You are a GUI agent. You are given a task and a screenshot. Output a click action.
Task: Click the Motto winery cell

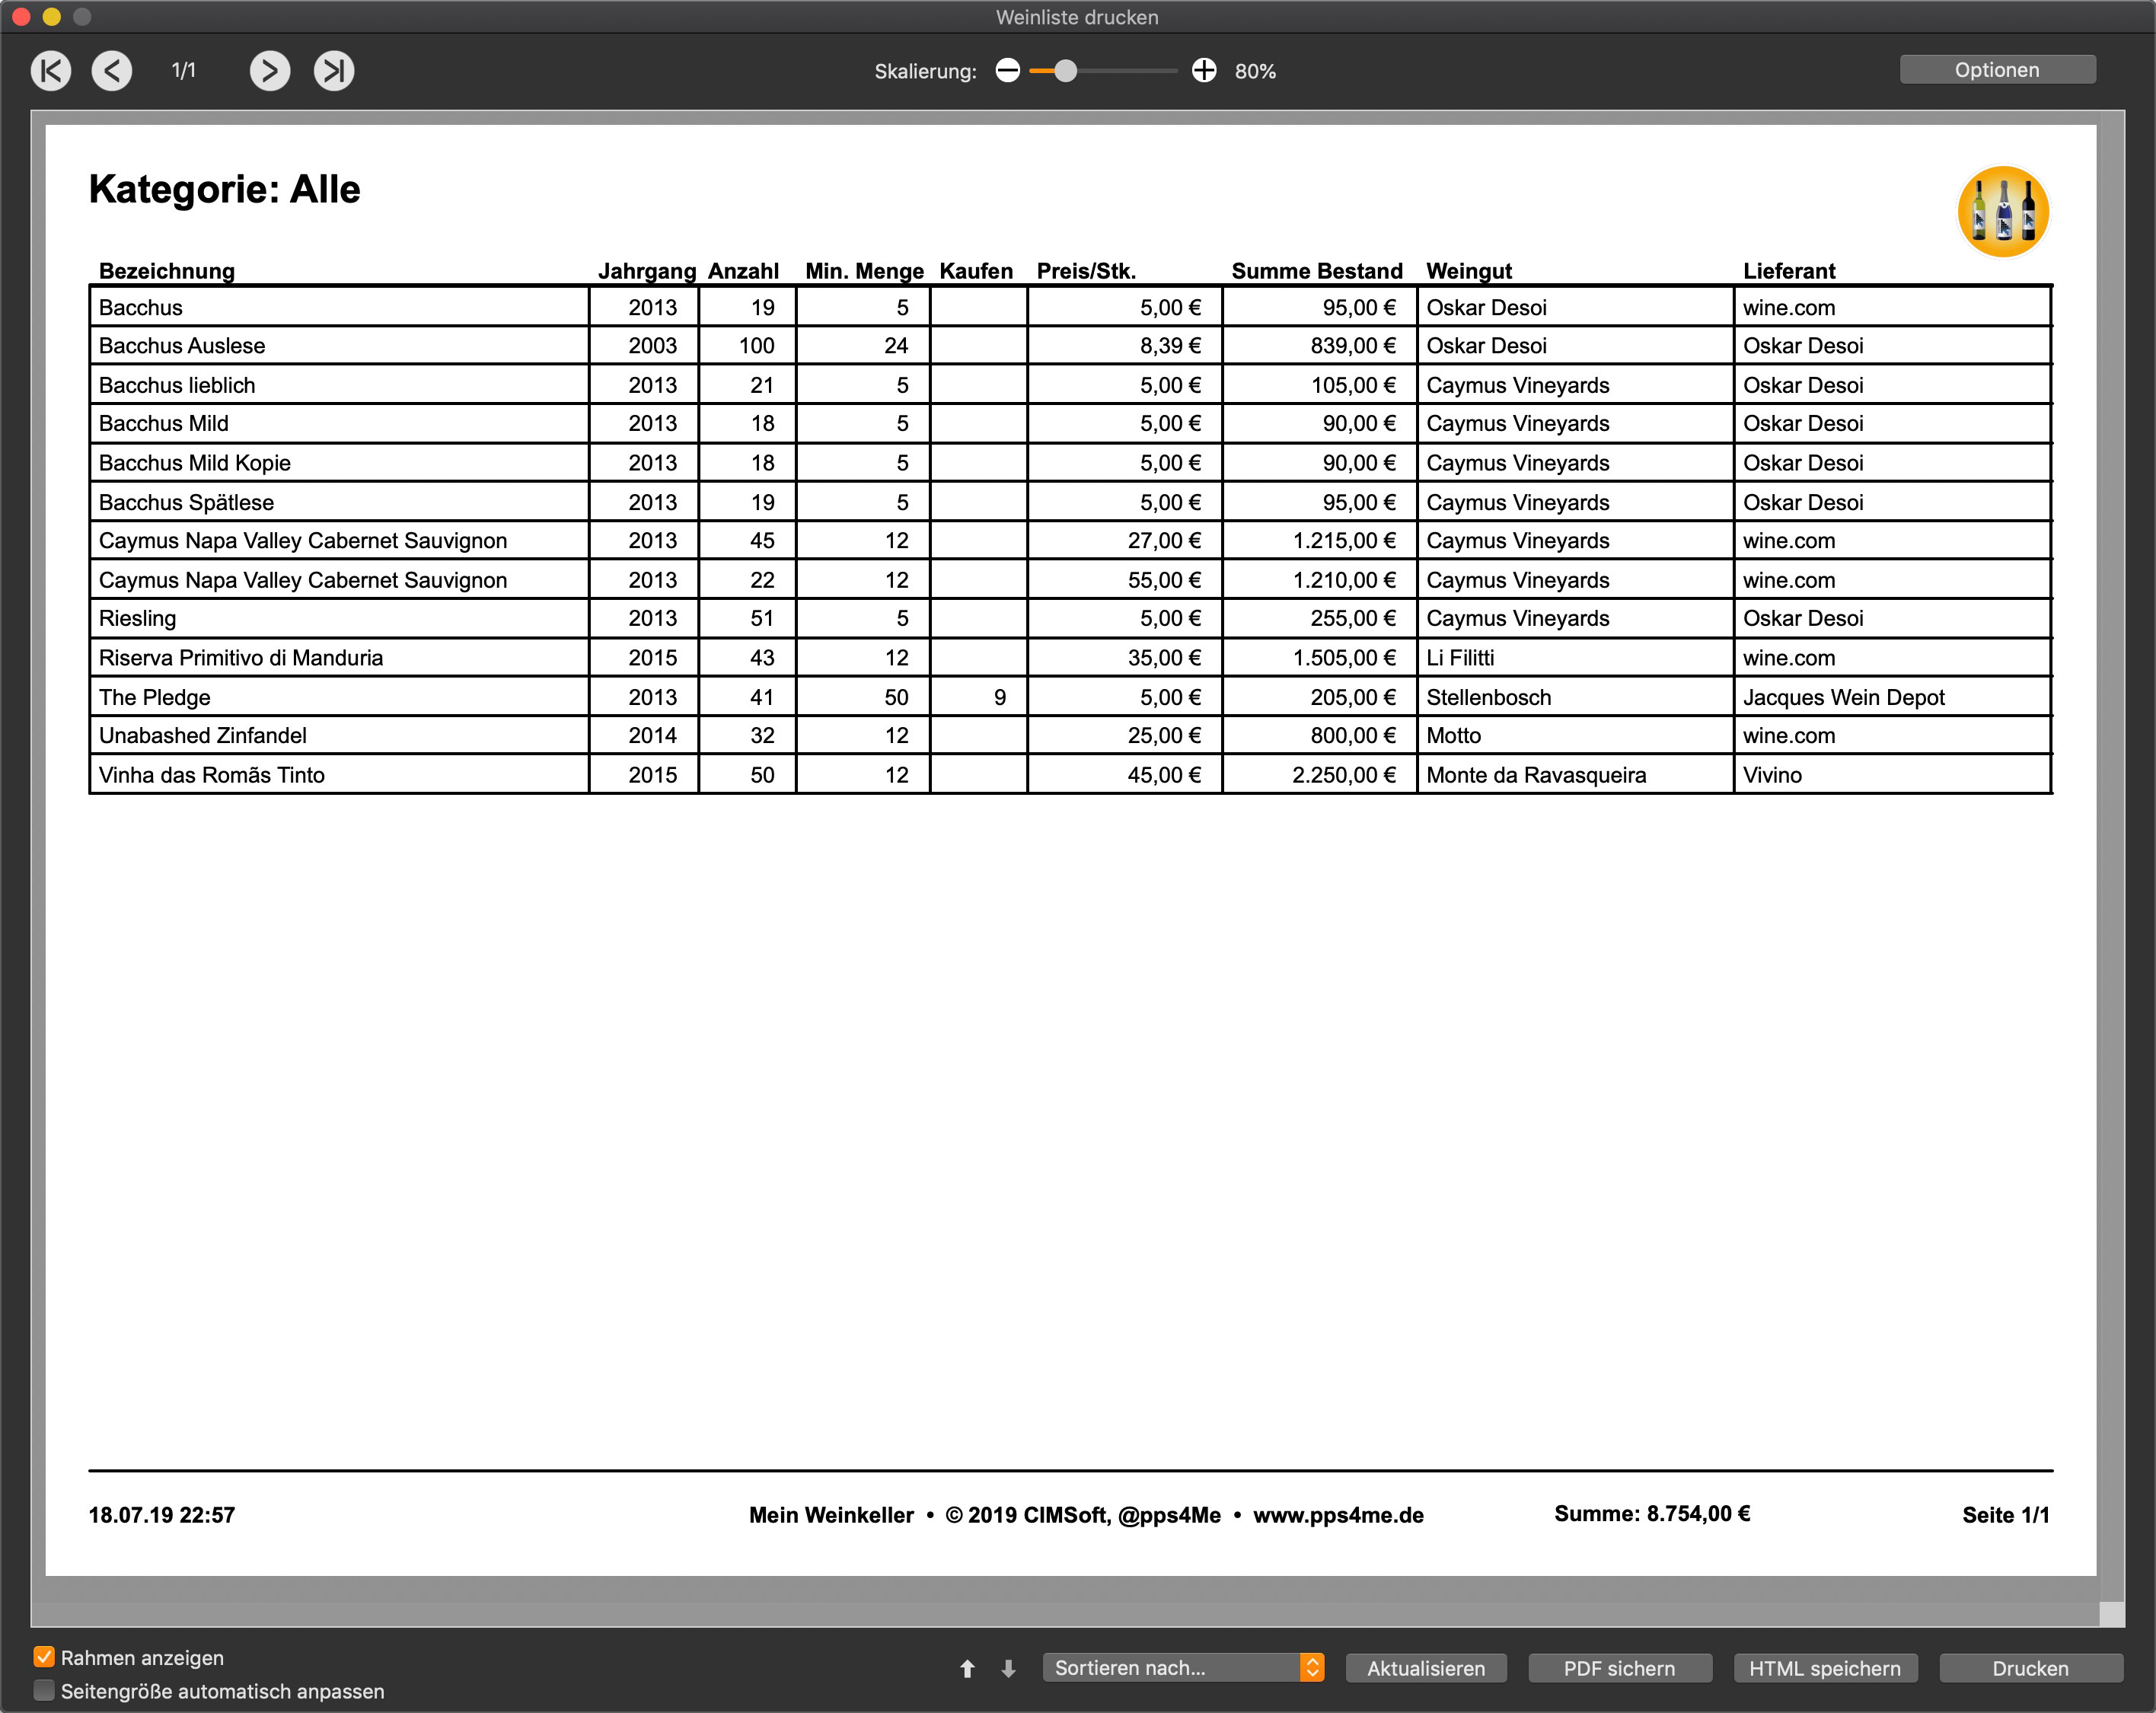pos(1453,736)
